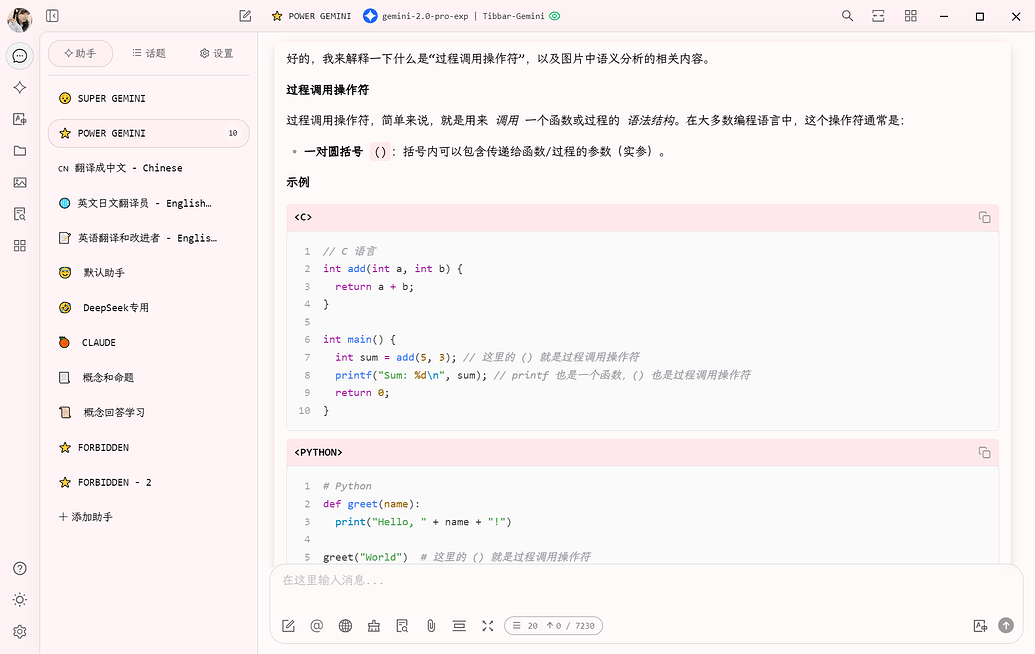Click the @ mention model icon
Image resolution: width=1035 pixels, height=654 pixels.
click(317, 626)
